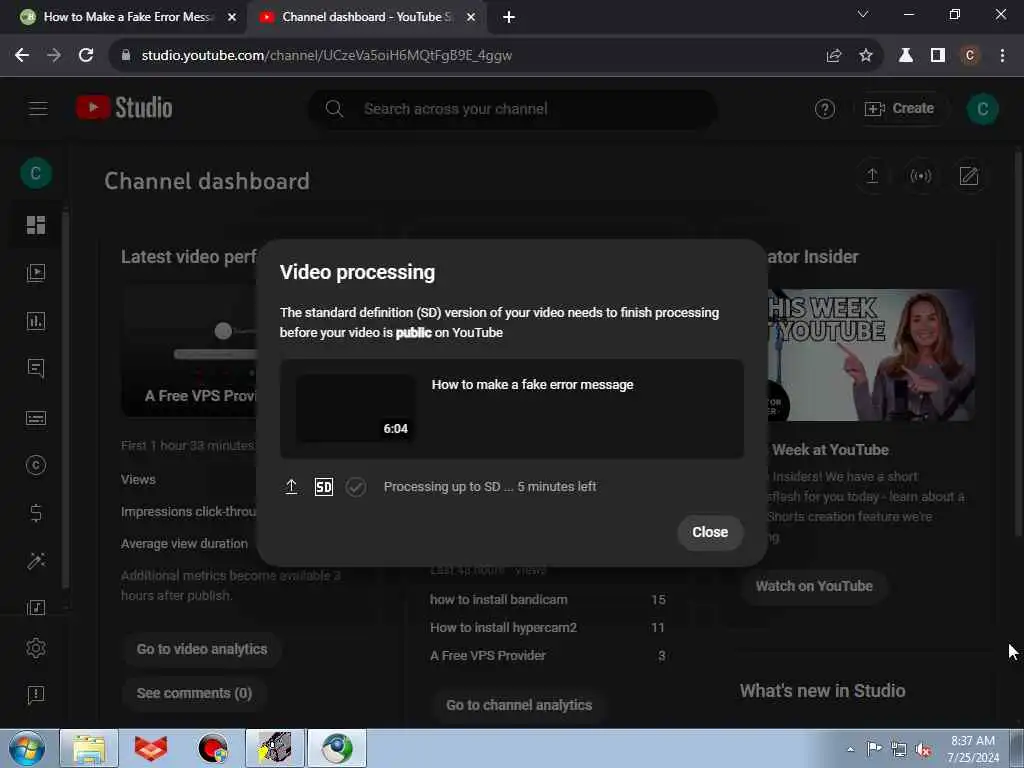
Task: Click the YouTube Studio logo
Action: pyautogui.click(x=124, y=108)
